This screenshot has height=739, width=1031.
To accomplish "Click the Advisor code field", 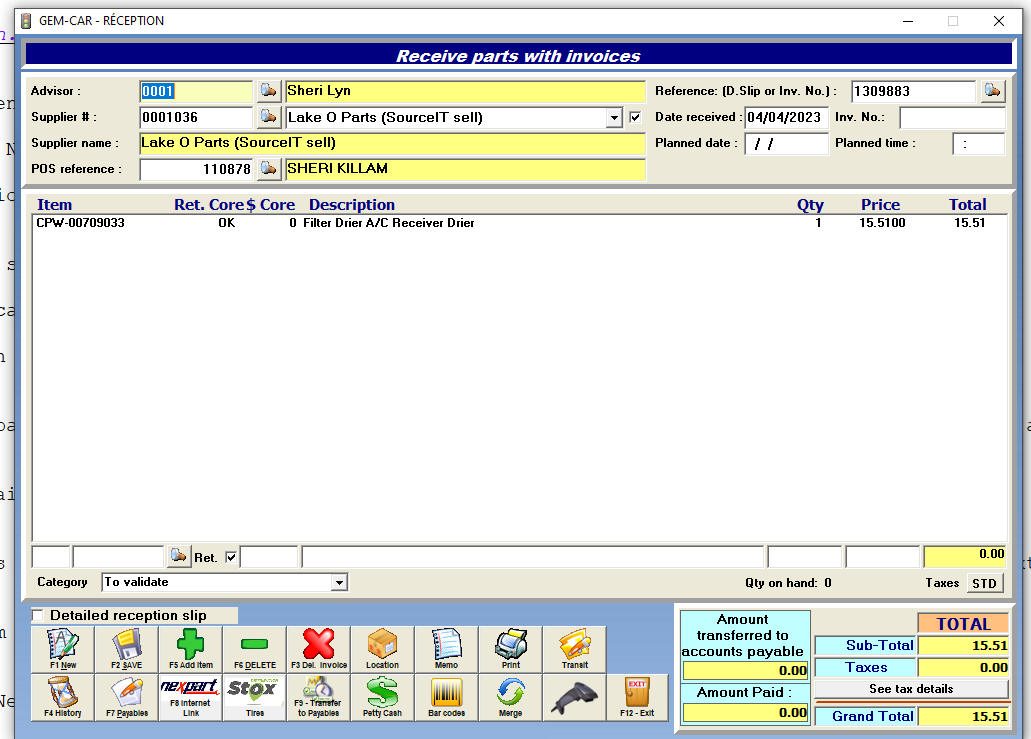I will 196,91.
